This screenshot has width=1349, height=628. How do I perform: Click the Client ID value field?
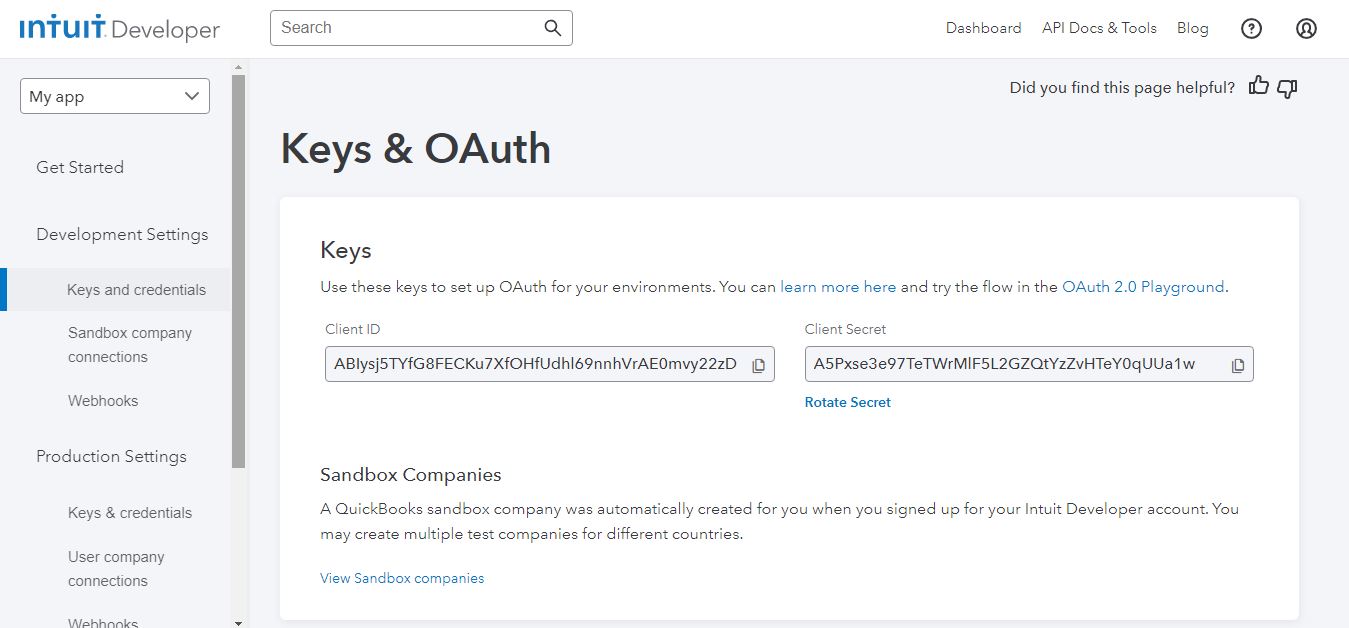click(x=550, y=364)
